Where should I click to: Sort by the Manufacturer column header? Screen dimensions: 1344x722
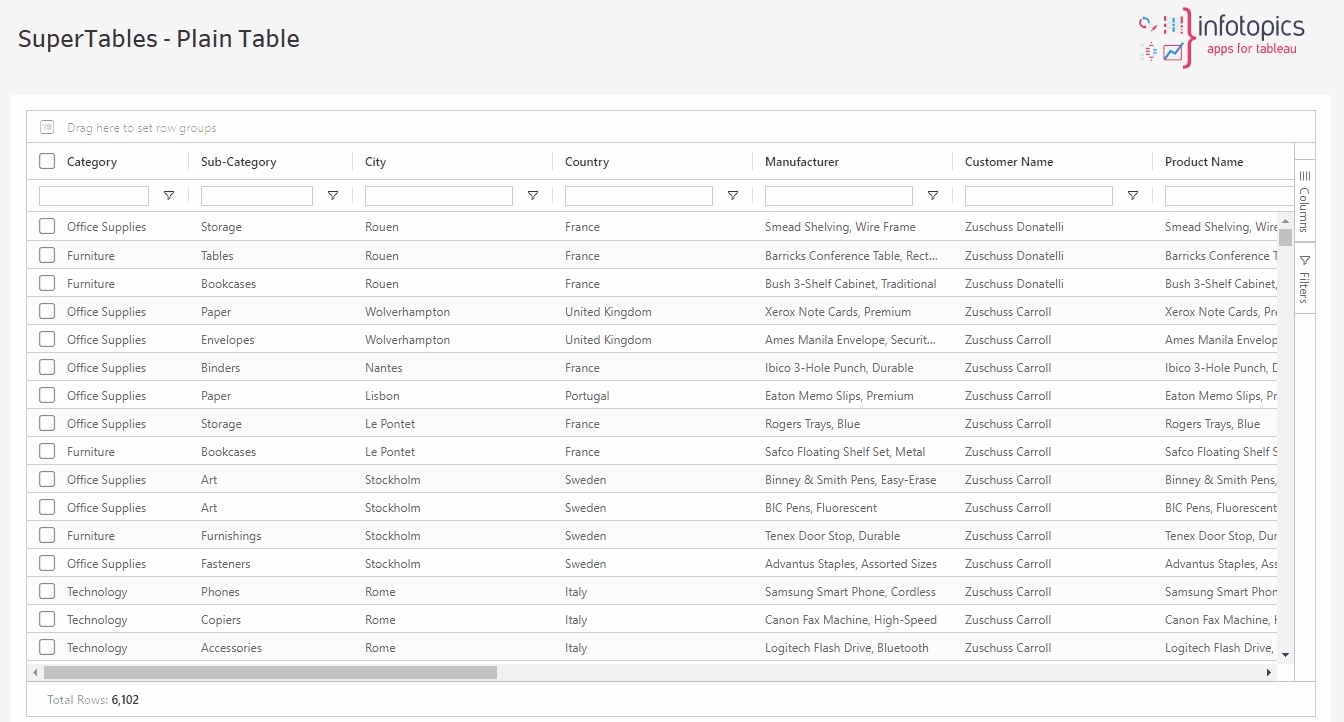click(x=801, y=162)
